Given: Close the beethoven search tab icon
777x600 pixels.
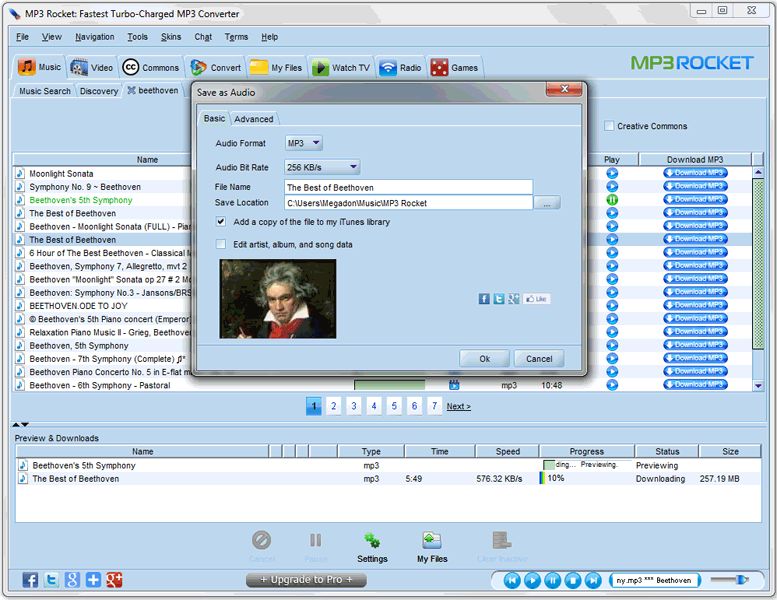Looking at the screenshot, I should 131,90.
